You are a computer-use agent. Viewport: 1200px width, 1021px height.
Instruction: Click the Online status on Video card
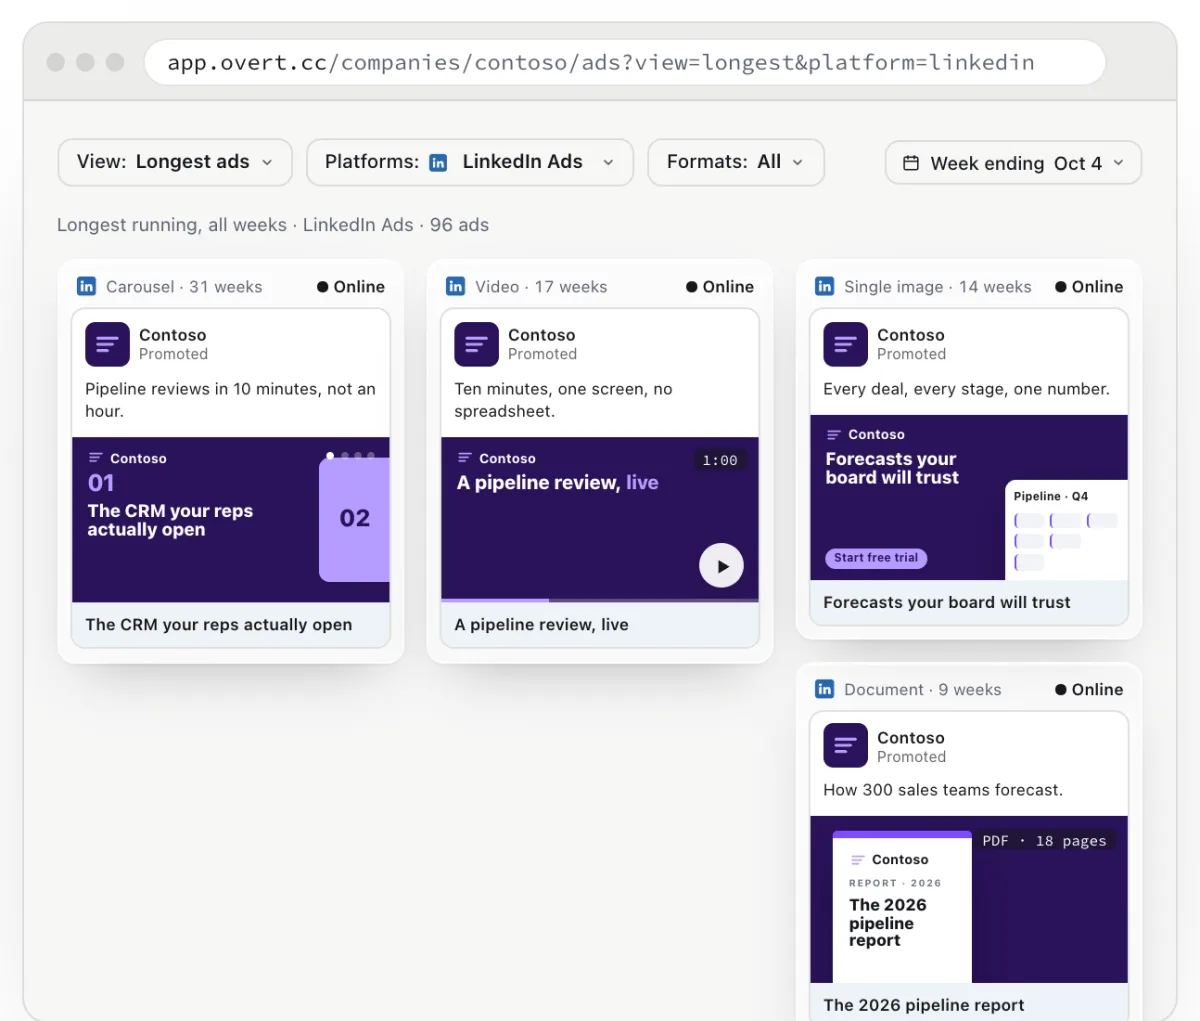point(720,287)
